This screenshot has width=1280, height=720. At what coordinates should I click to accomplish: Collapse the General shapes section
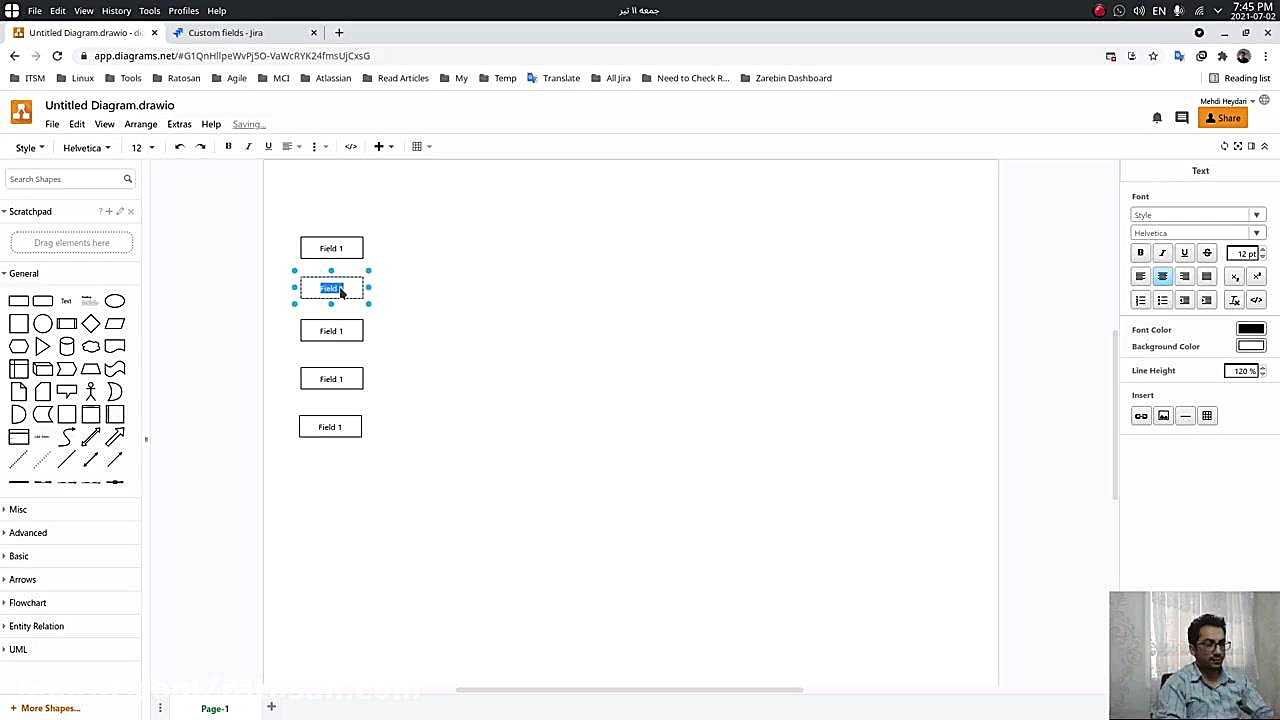click(24, 274)
